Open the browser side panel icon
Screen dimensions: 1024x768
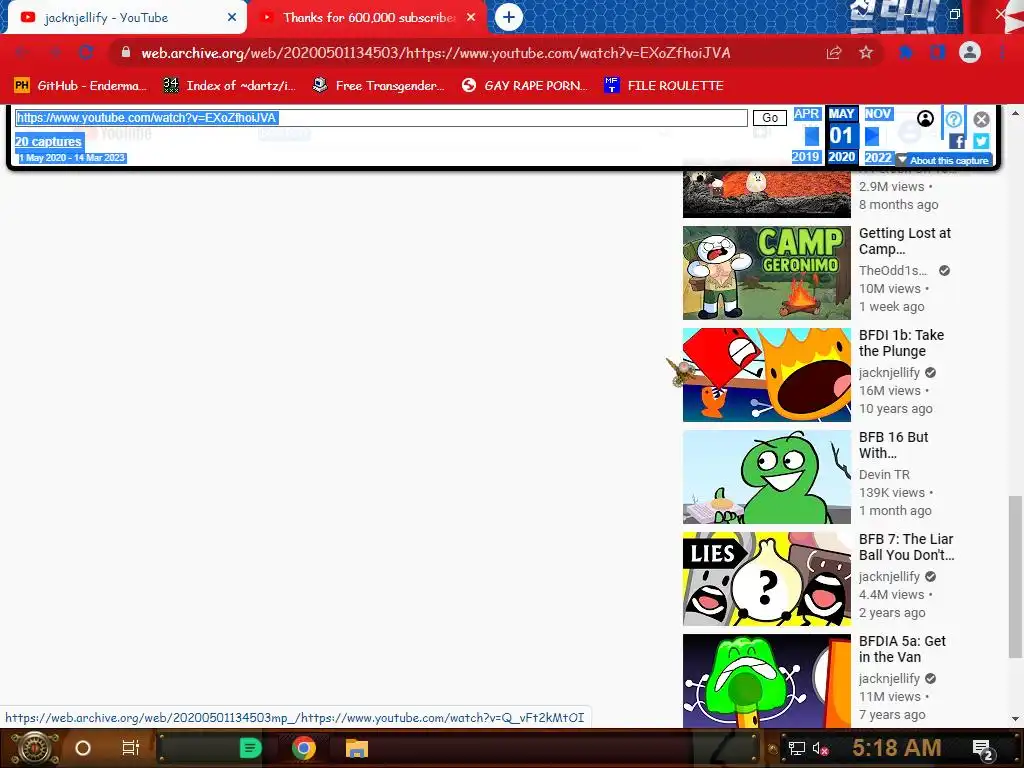pyautogui.click(x=938, y=53)
